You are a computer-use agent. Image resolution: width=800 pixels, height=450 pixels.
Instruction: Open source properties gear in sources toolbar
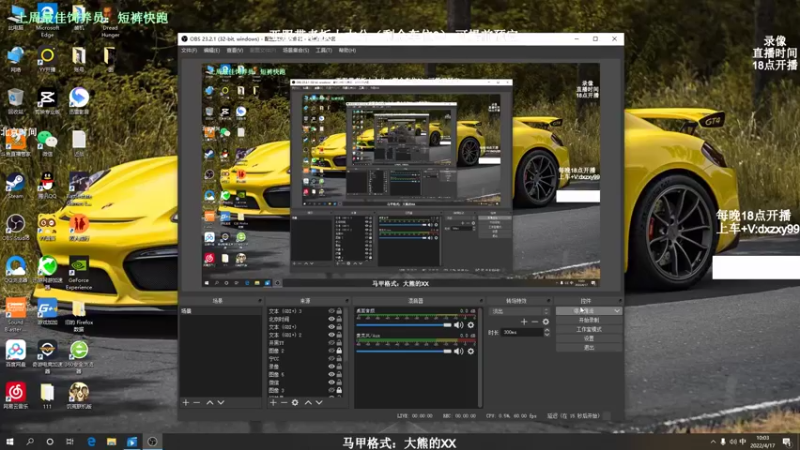[295, 403]
